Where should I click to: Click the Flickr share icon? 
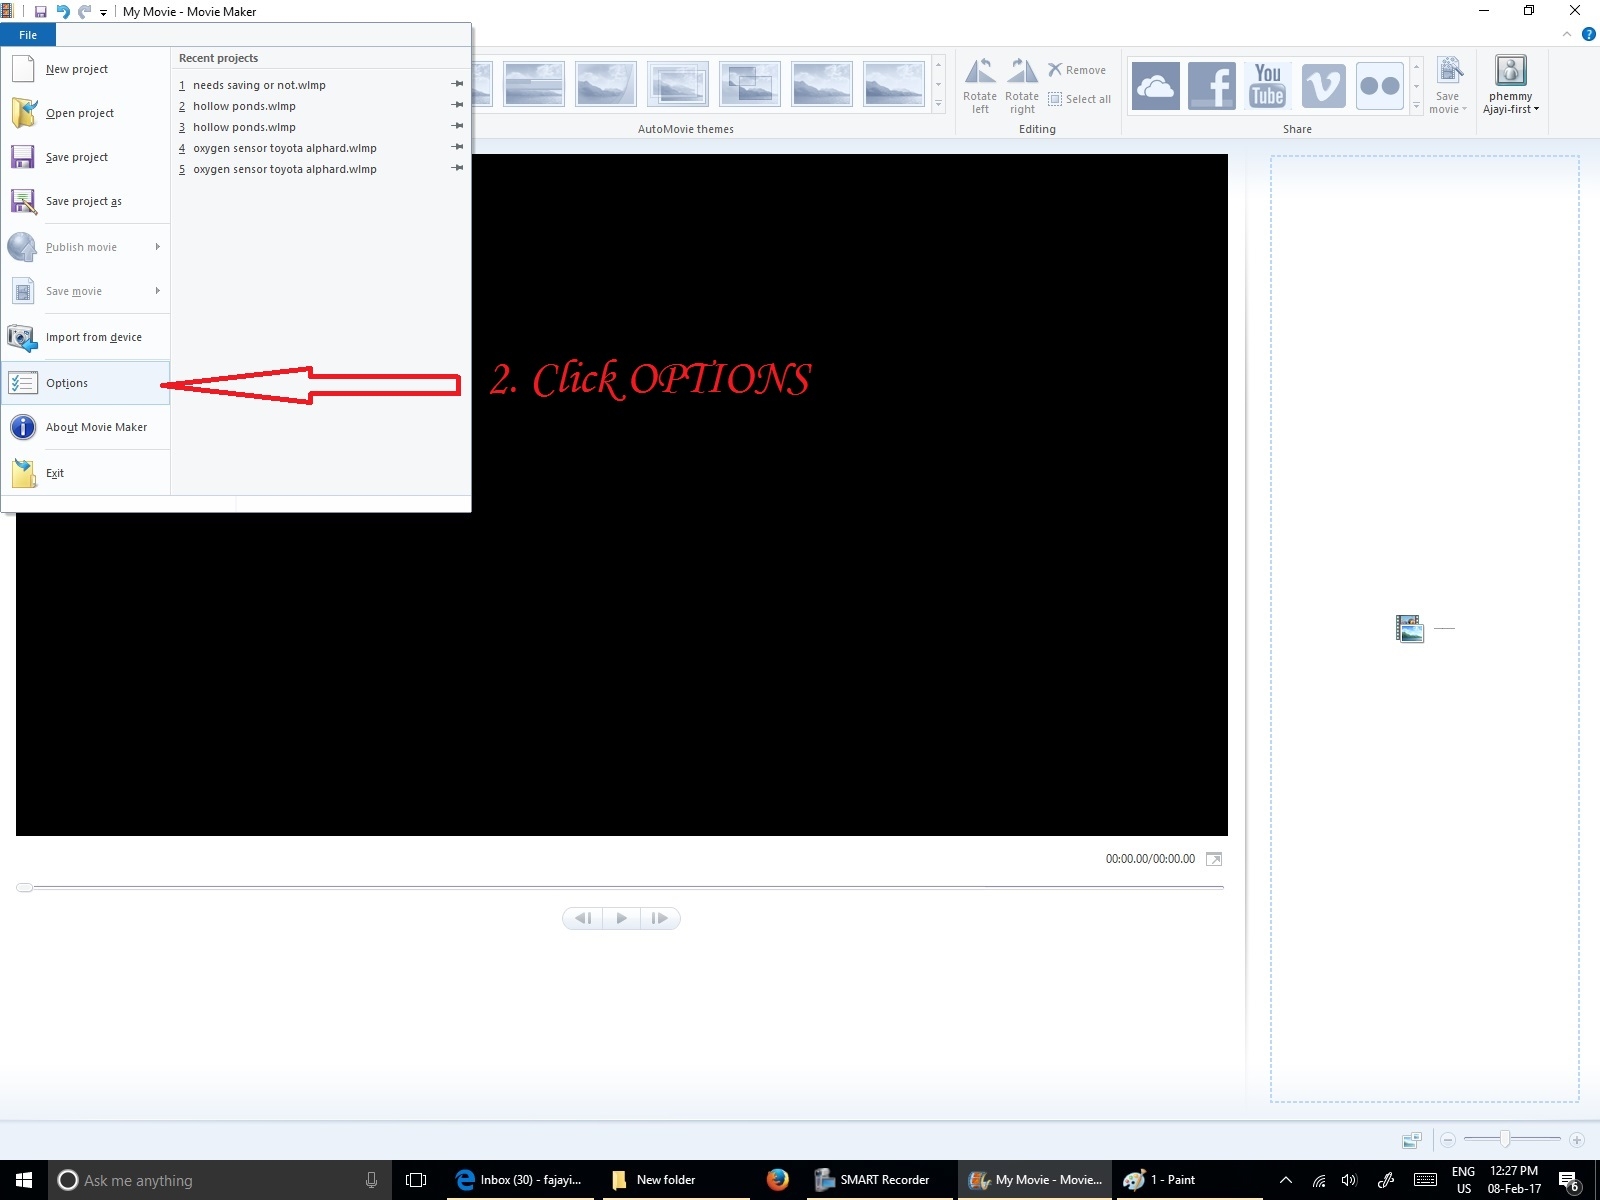tap(1379, 86)
